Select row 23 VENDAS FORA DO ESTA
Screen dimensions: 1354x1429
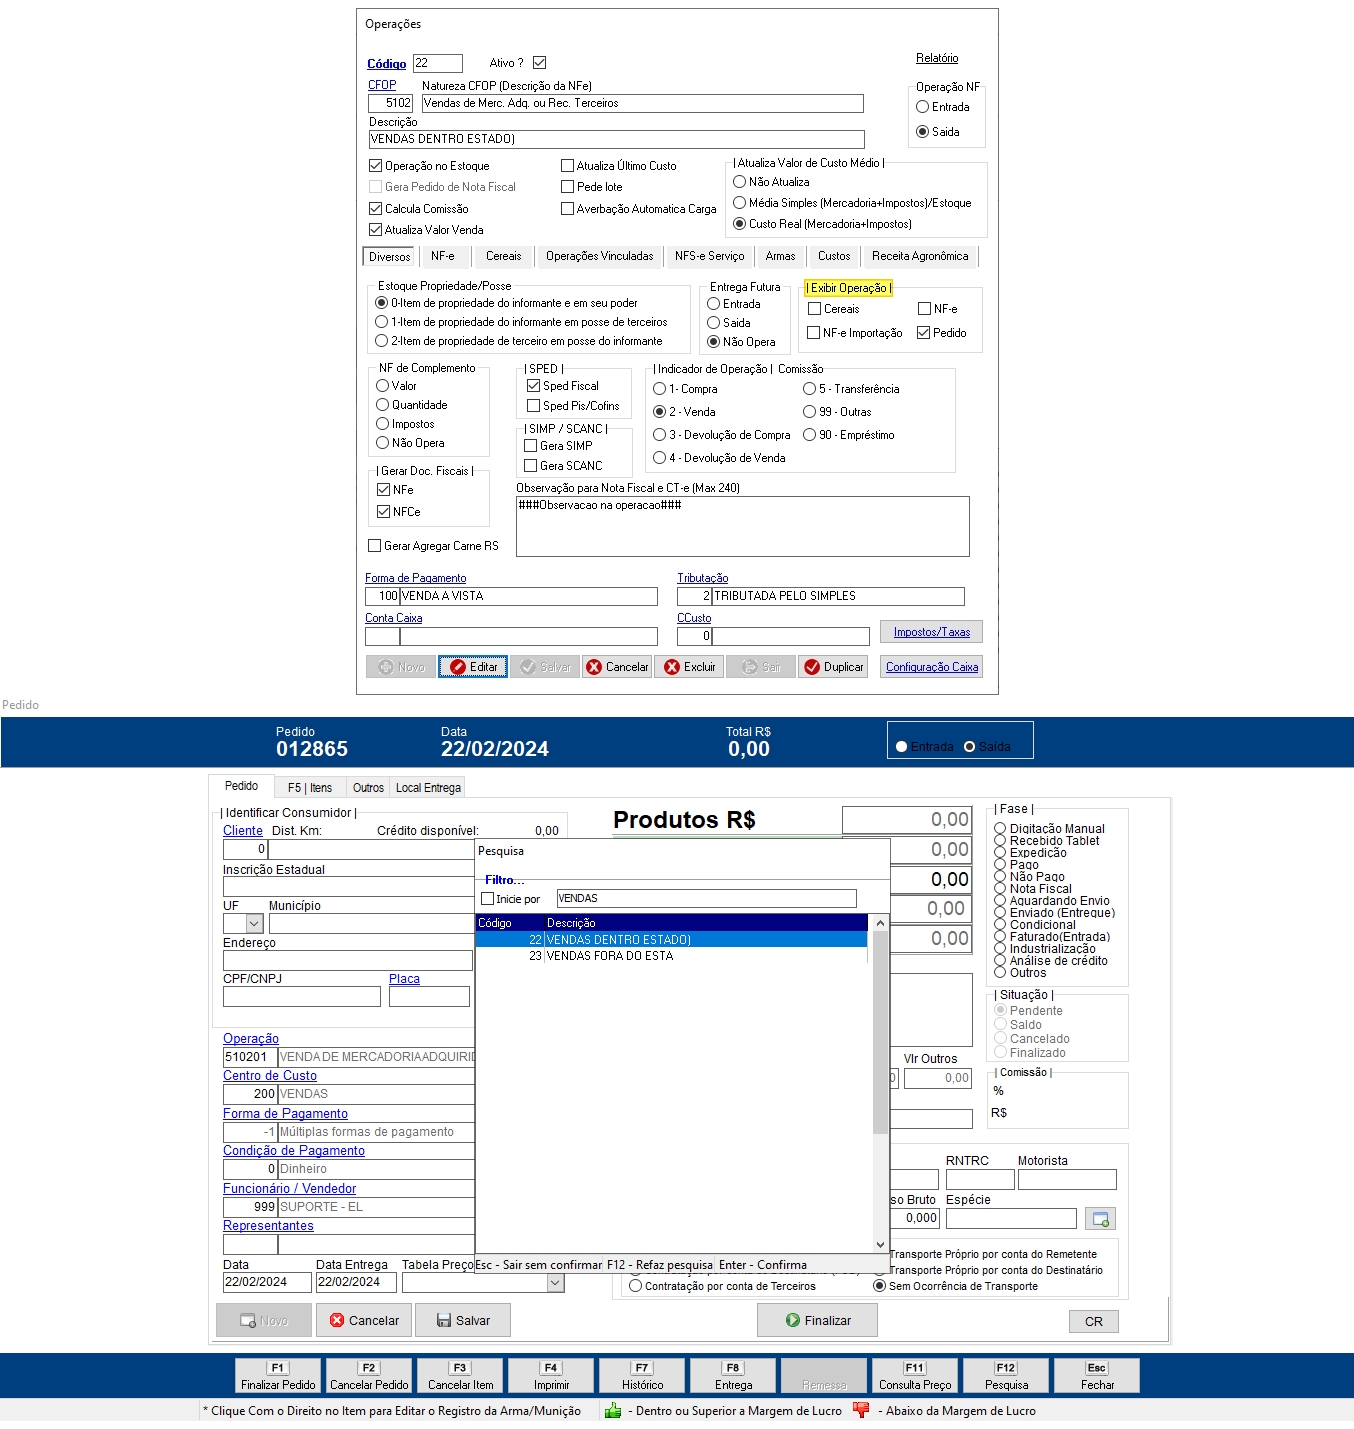pyautogui.click(x=671, y=956)
